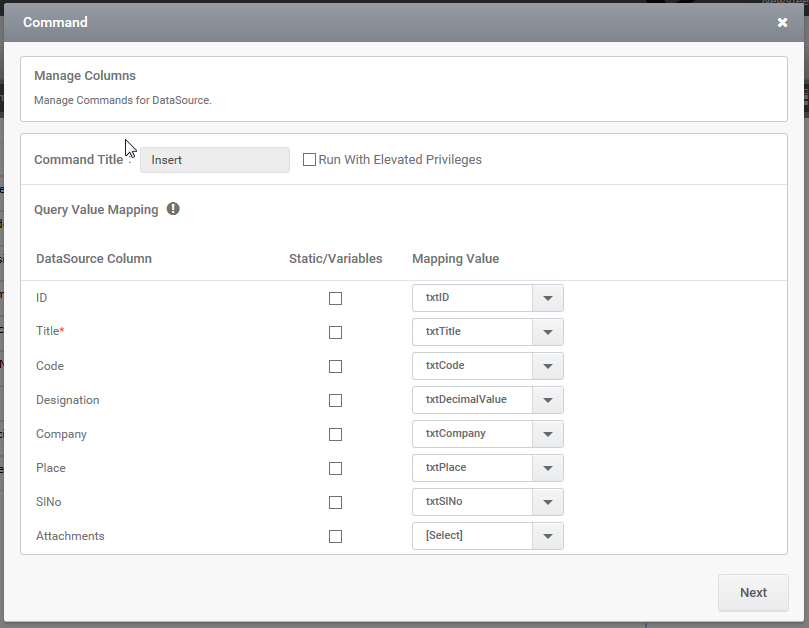Click the Query Value Mapping info icon
809x628 pixels.
click(173, 209)
